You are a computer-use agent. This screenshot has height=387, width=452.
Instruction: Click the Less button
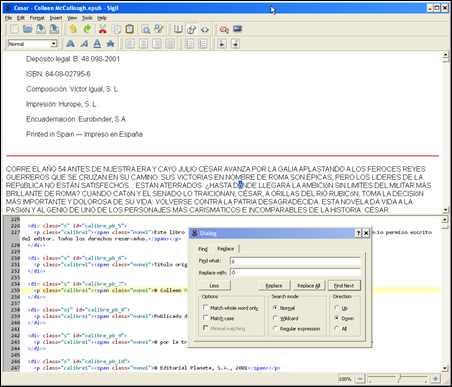click(214, 286)
